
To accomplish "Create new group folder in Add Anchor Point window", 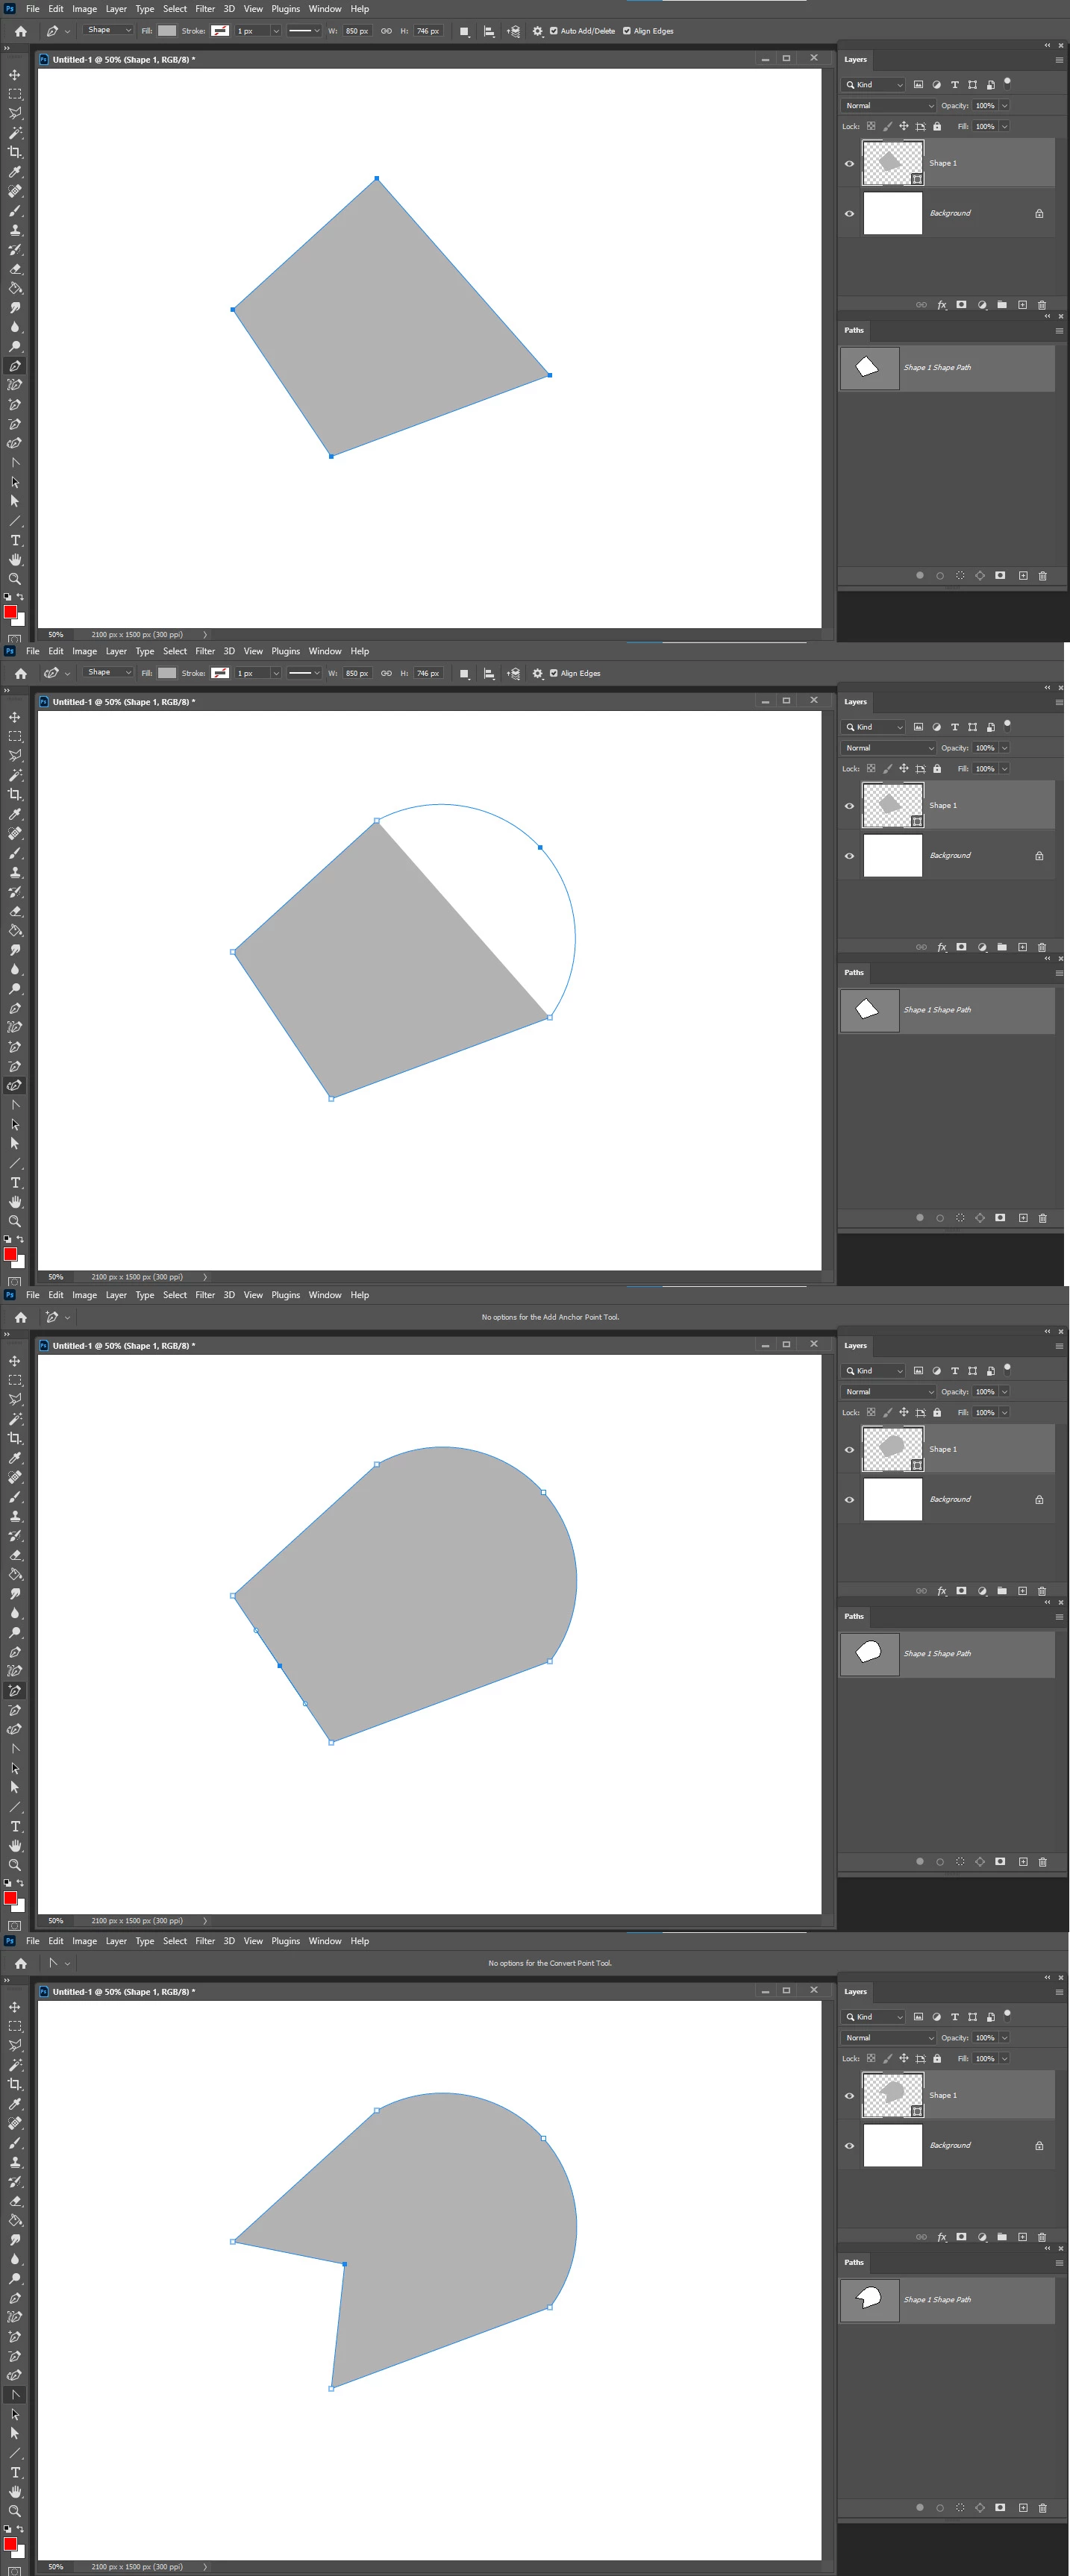I will (1002, 1591).
